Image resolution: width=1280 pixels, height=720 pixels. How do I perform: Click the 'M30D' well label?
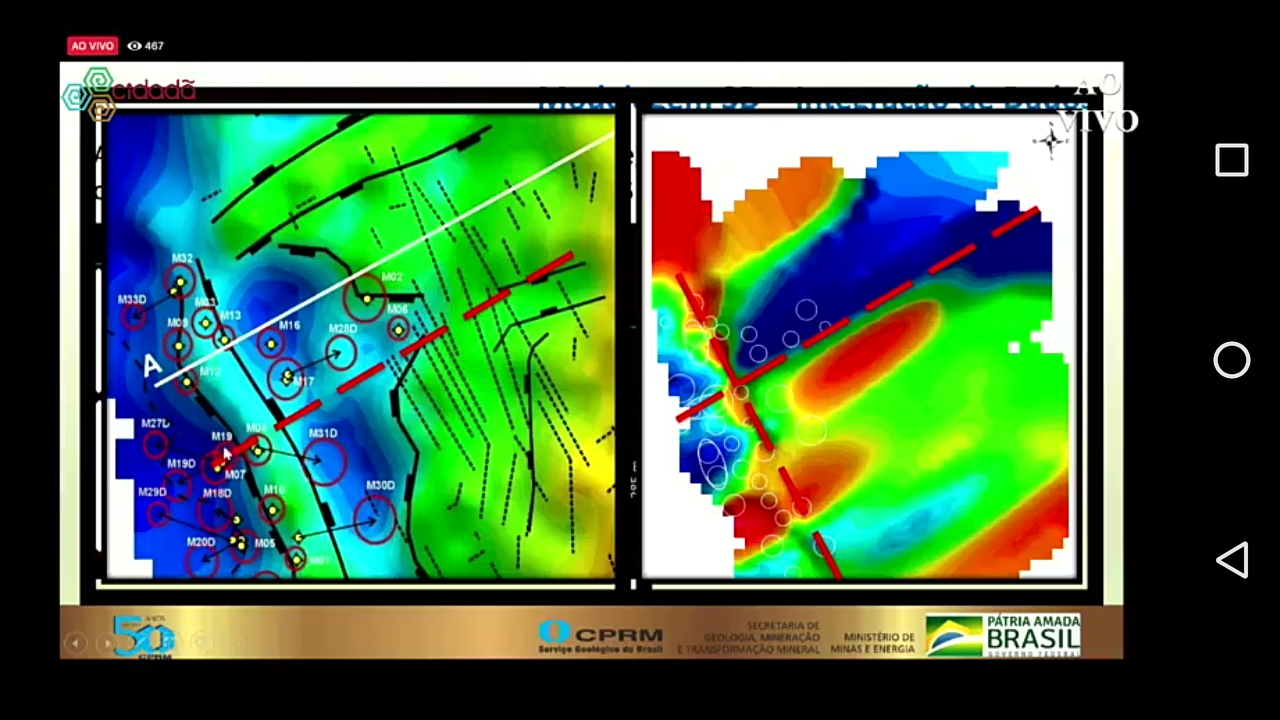(x=380, y=486)
